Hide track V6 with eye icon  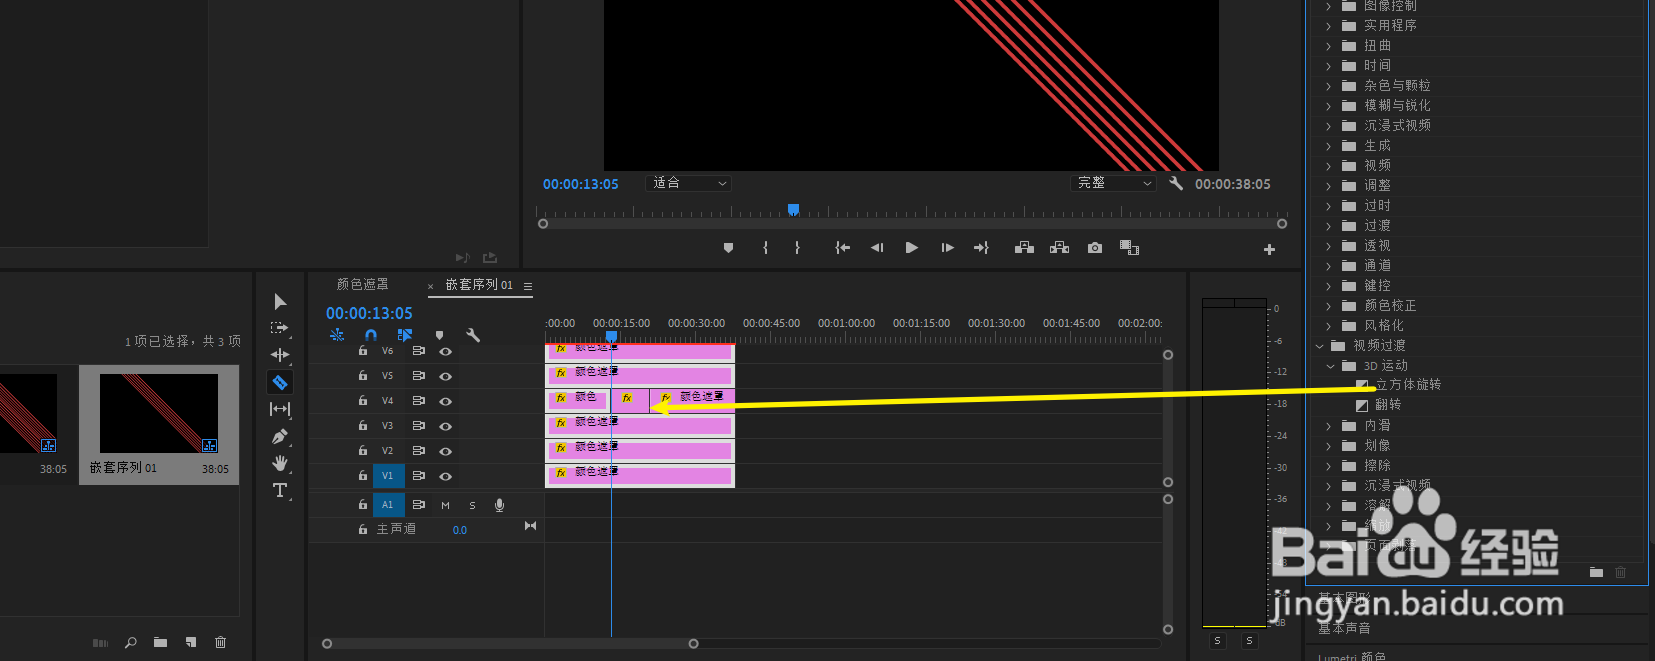(446, 351)
